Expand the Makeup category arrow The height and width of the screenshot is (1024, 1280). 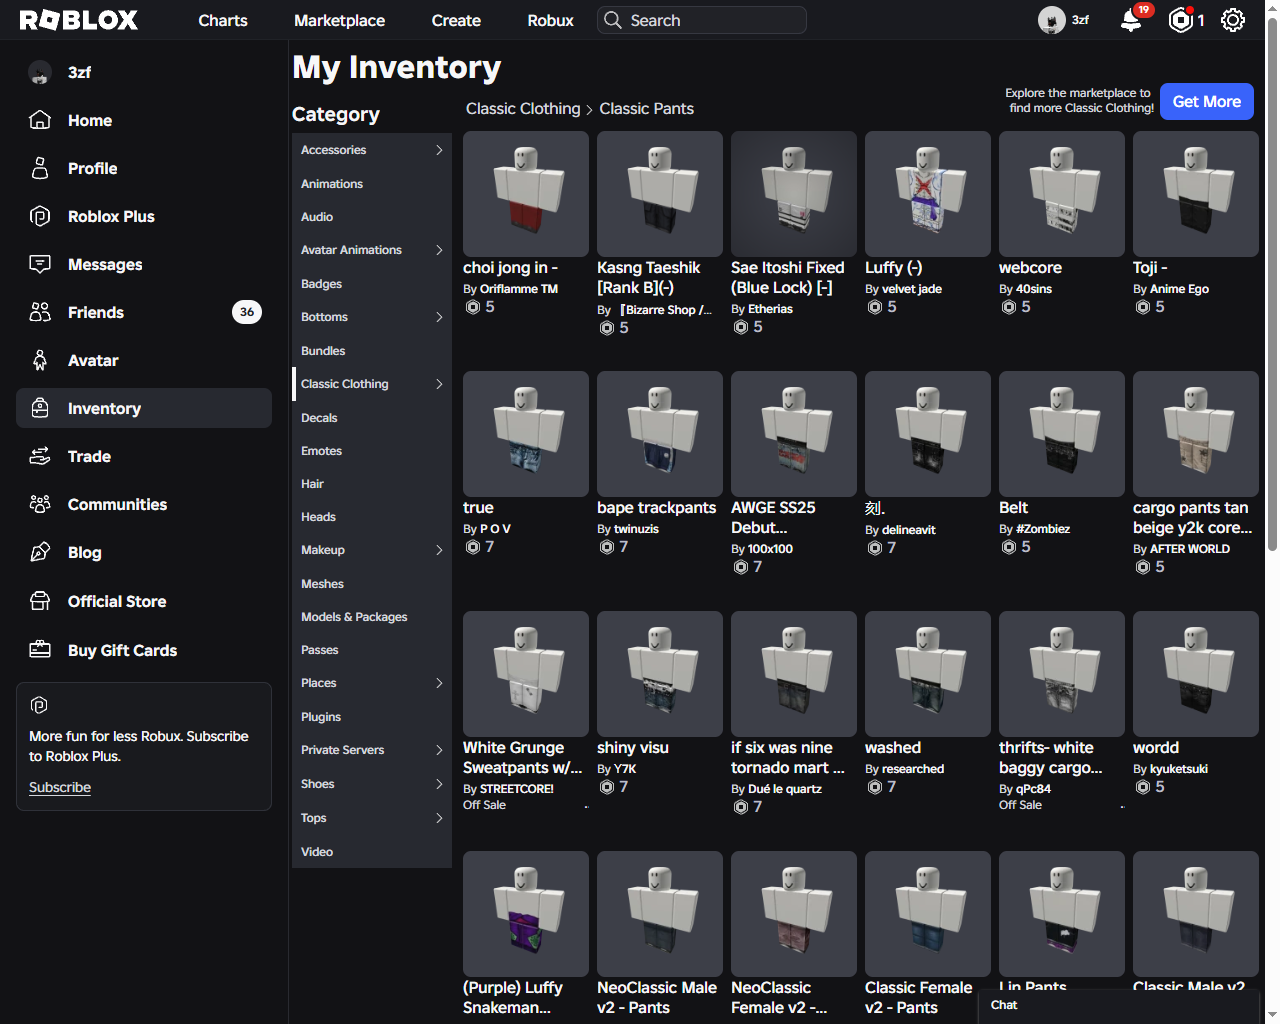coord(439,550)
